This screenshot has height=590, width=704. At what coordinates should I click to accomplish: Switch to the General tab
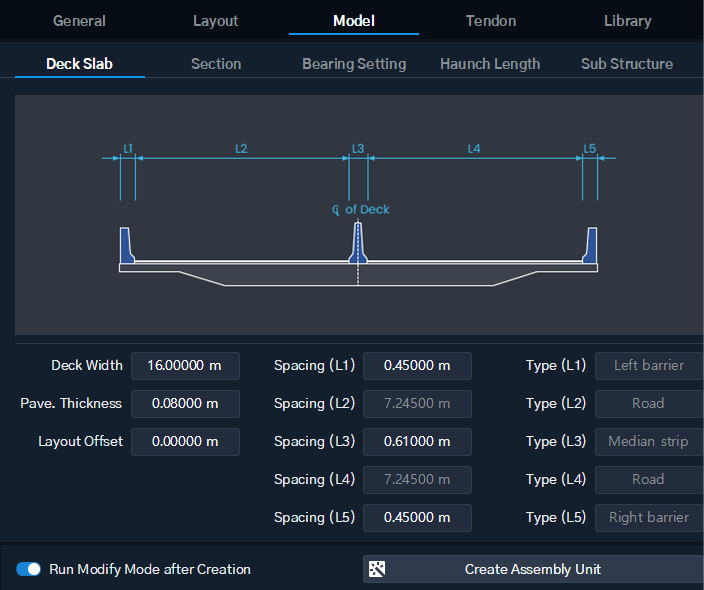(79, 21)
